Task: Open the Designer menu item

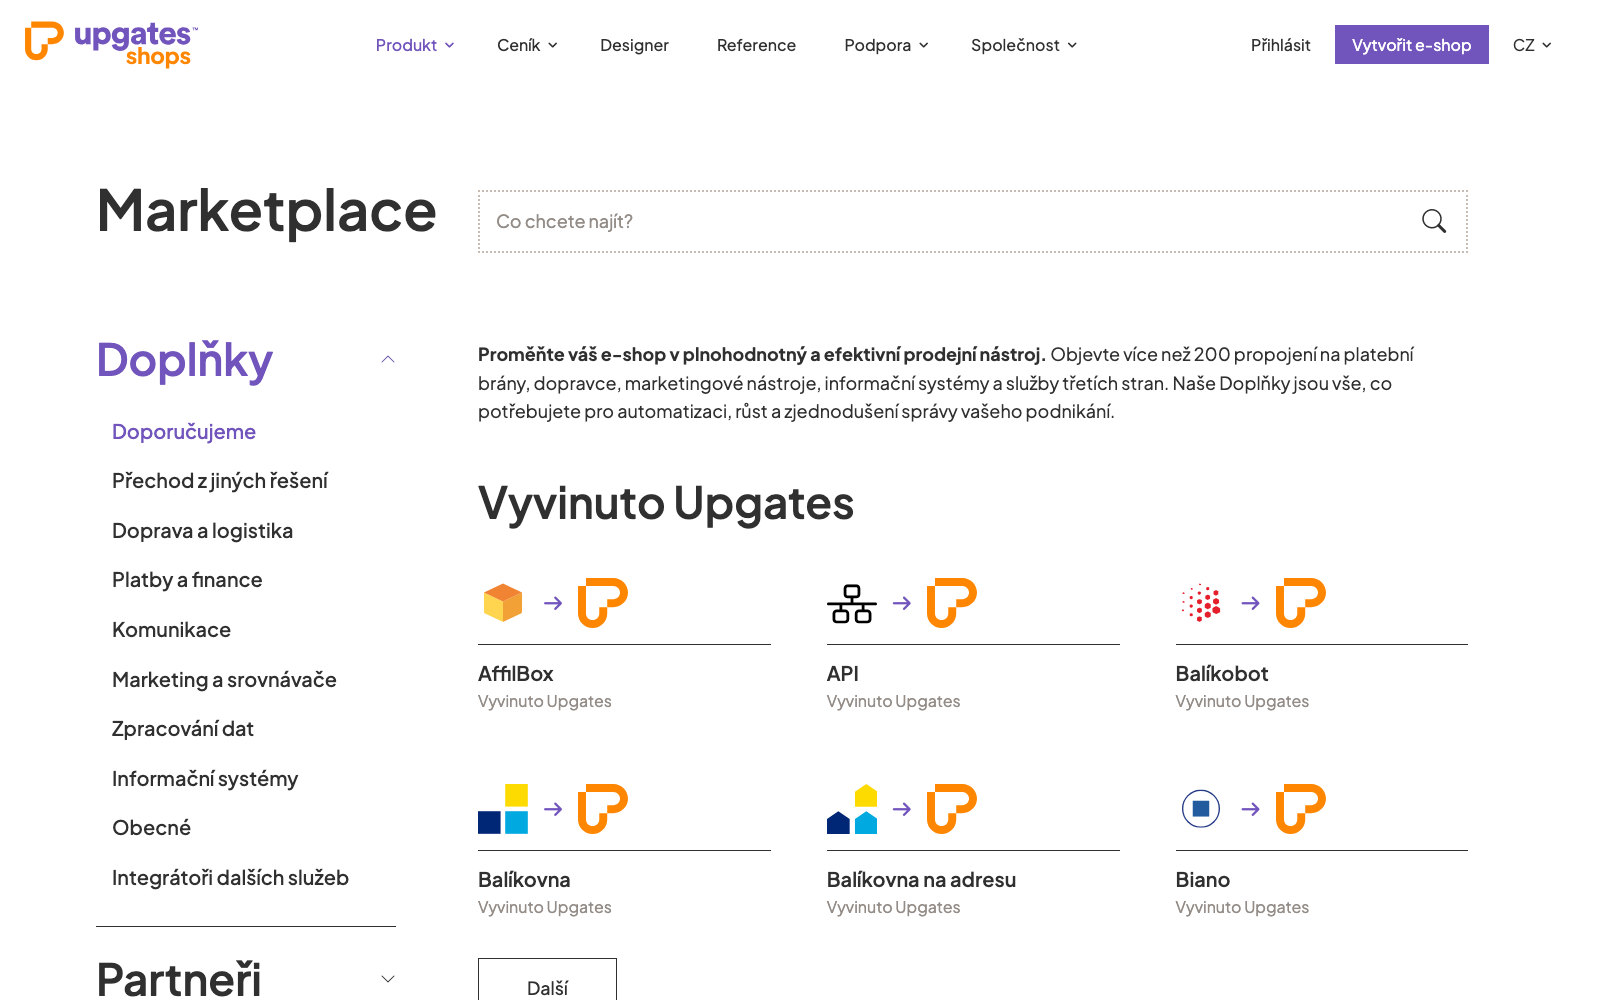Action: [x=634, y=45]
